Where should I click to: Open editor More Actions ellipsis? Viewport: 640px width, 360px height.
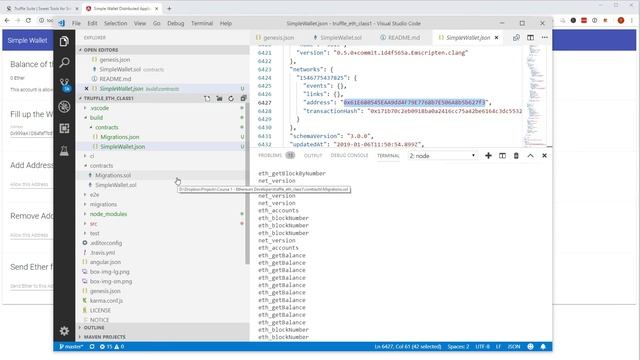click(x=545, y=38)
